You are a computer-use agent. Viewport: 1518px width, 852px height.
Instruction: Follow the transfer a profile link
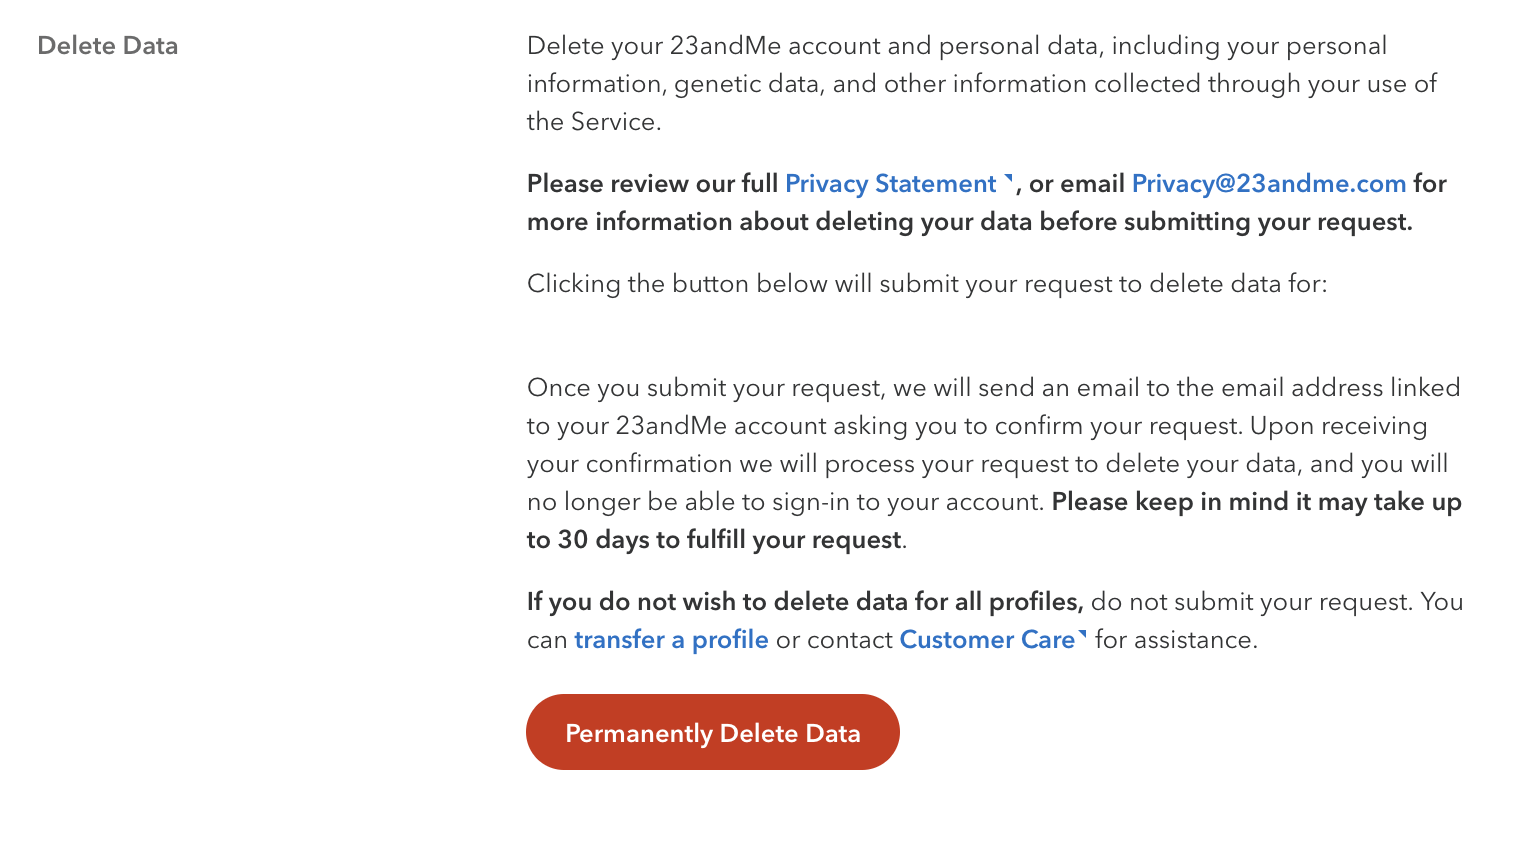[x=671, y=640]
